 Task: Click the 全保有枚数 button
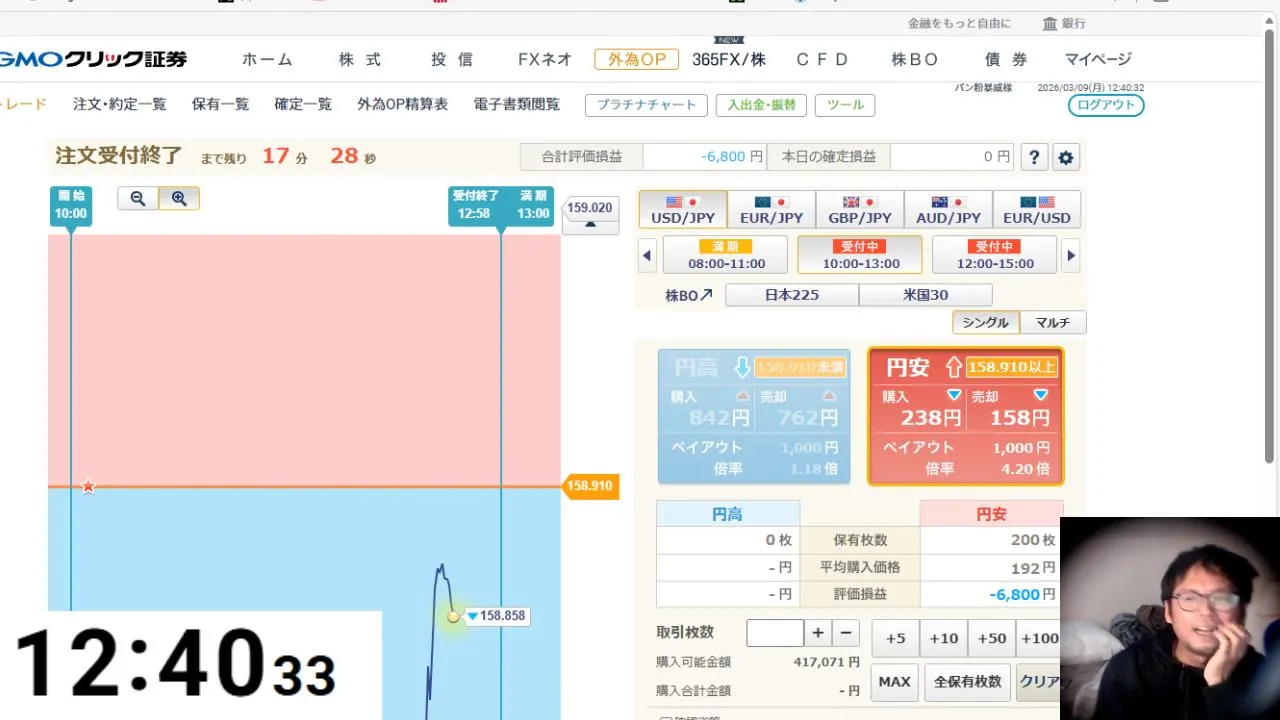967,682
